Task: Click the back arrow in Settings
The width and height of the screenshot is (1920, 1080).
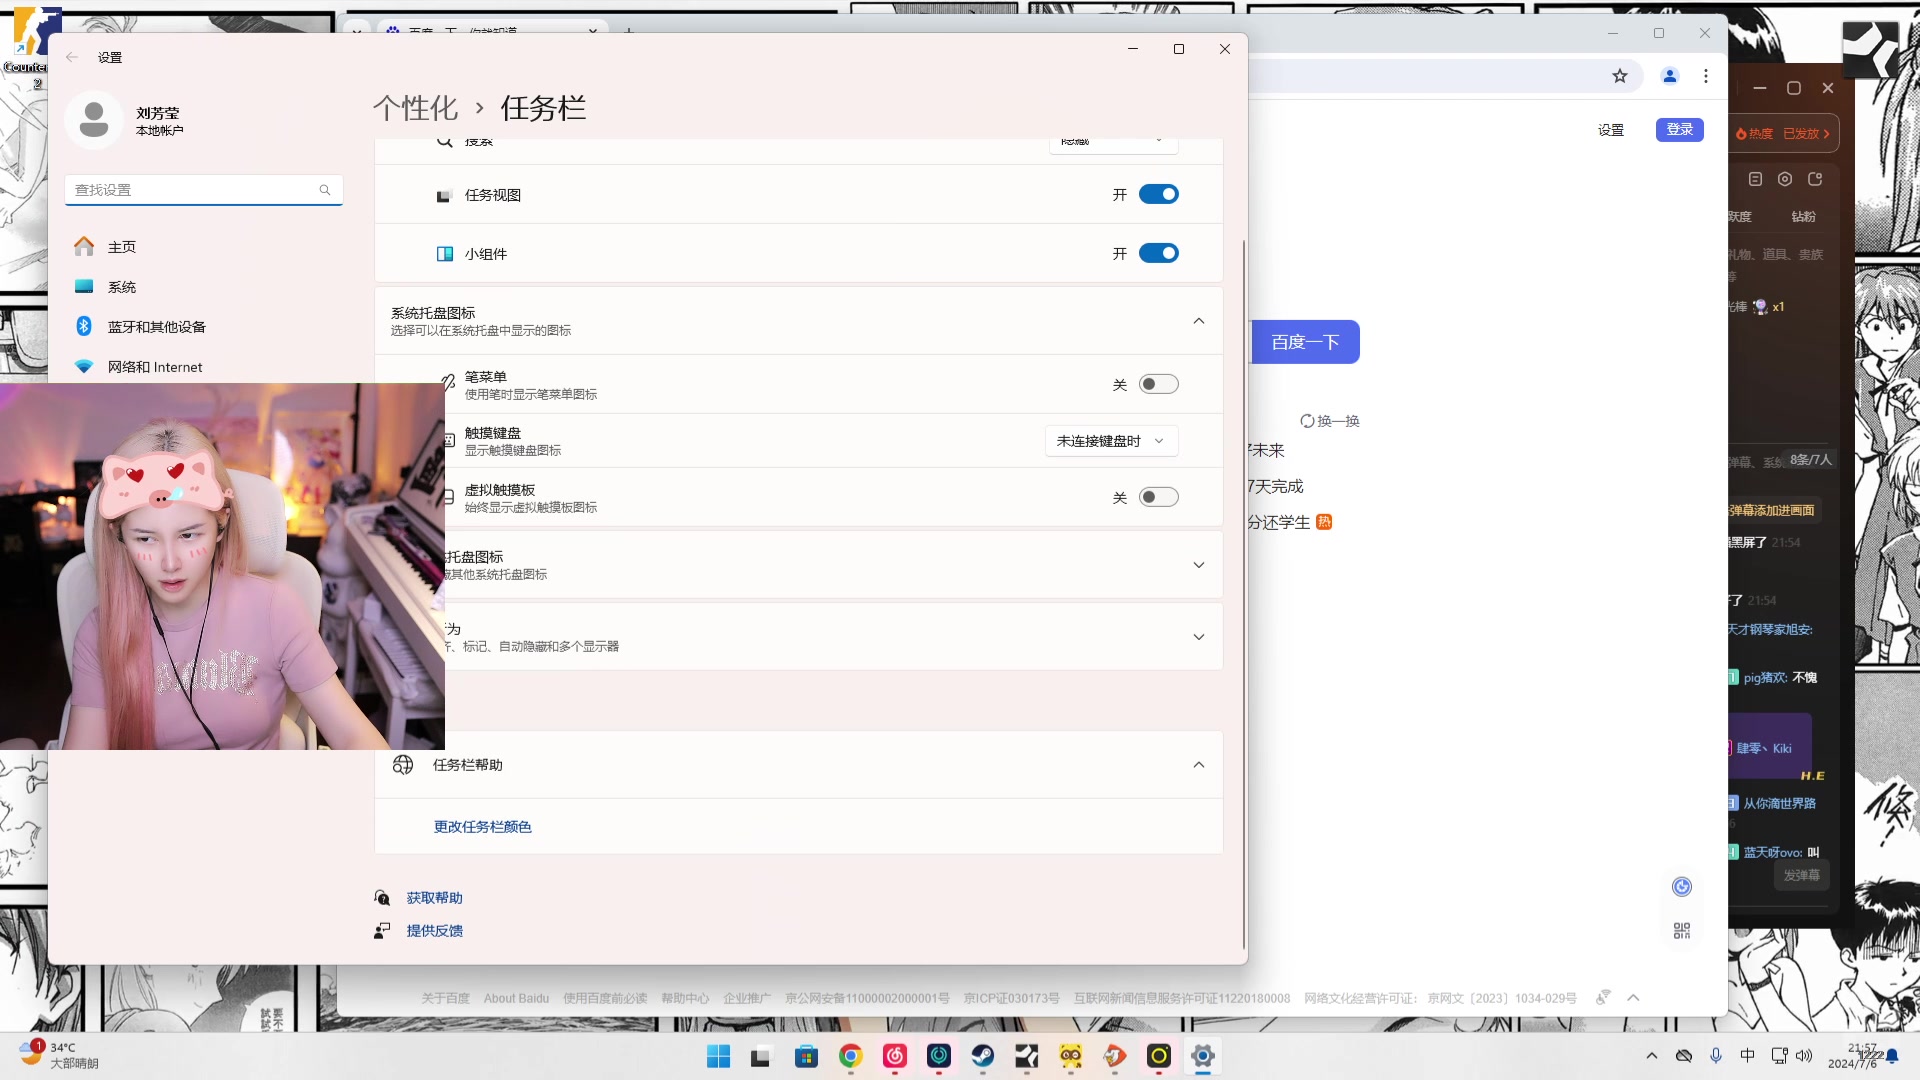Action: click(x=72, y=57)
